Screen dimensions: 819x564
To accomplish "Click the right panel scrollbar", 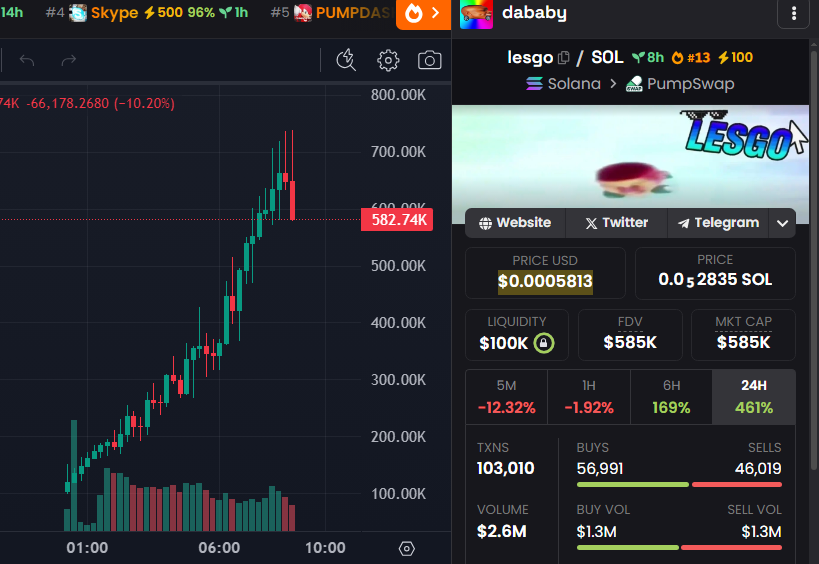I will [814, 260].
